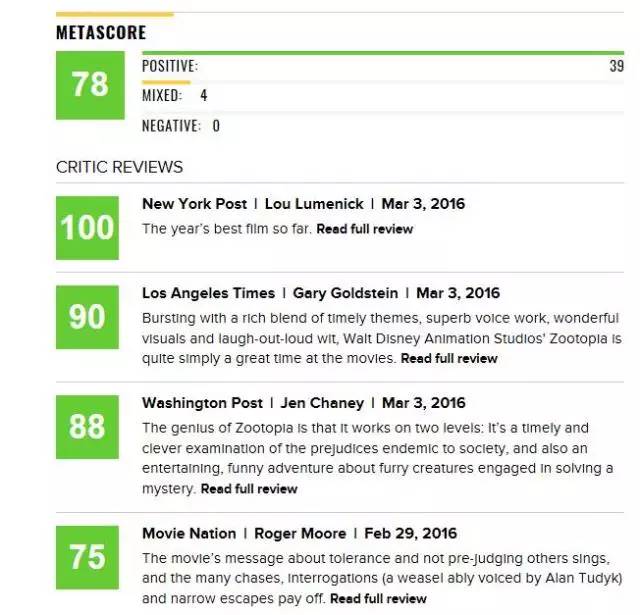Viewport: 640px width, 615px height.
Task: Select the Negative reviews label
Action: point(171,126)
